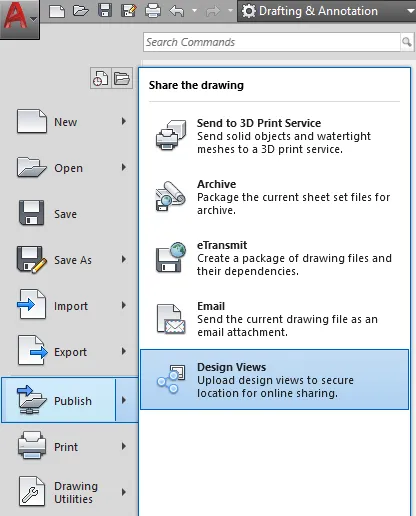
Task: Click the Drawing Utilities wrench icon
Action: click(32, 491)
